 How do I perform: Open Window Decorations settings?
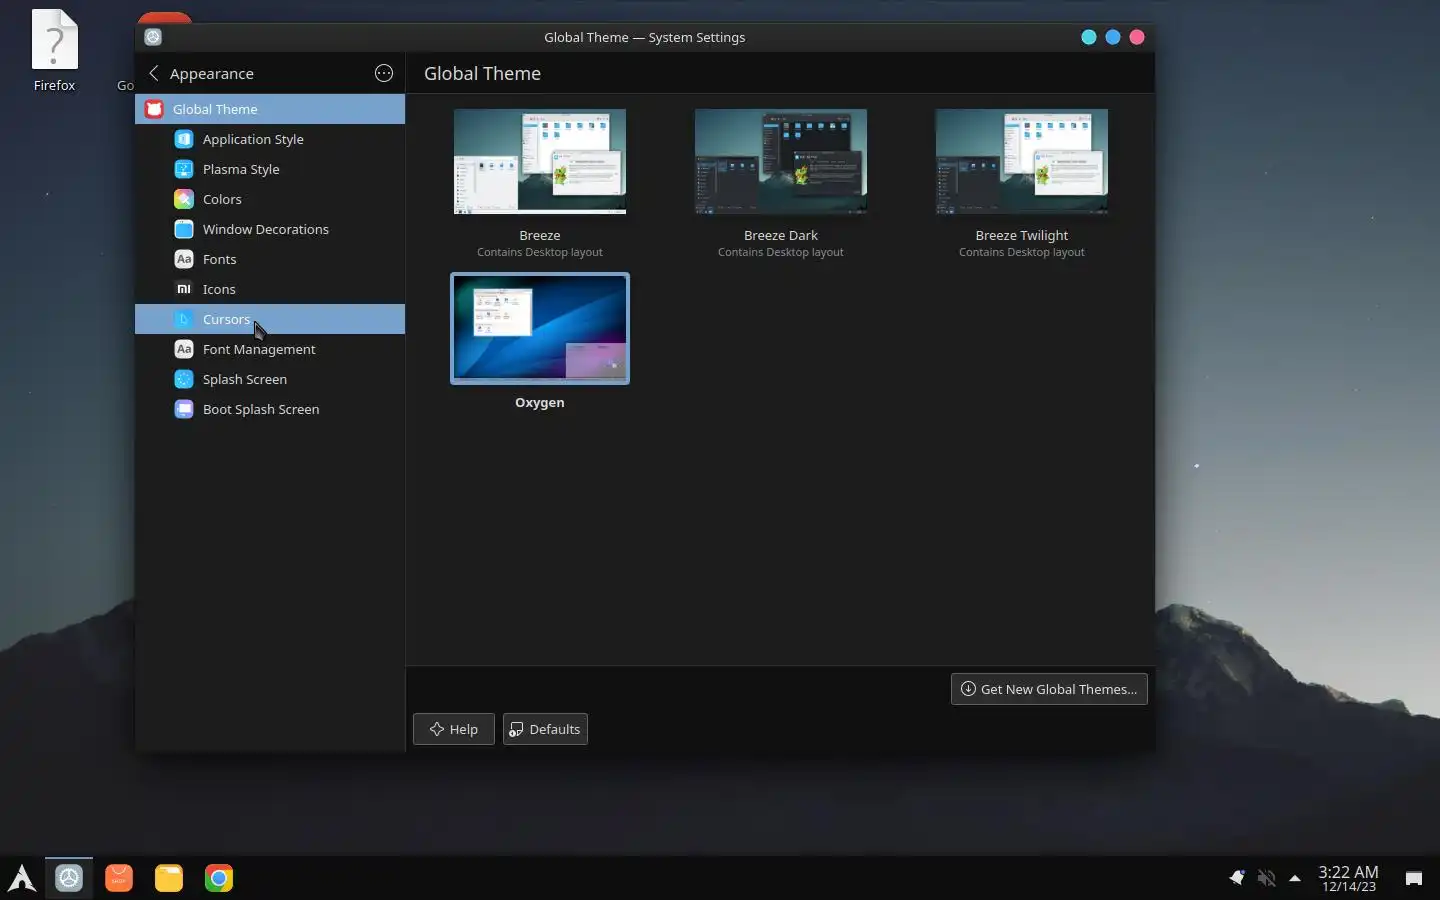[269, 229]
